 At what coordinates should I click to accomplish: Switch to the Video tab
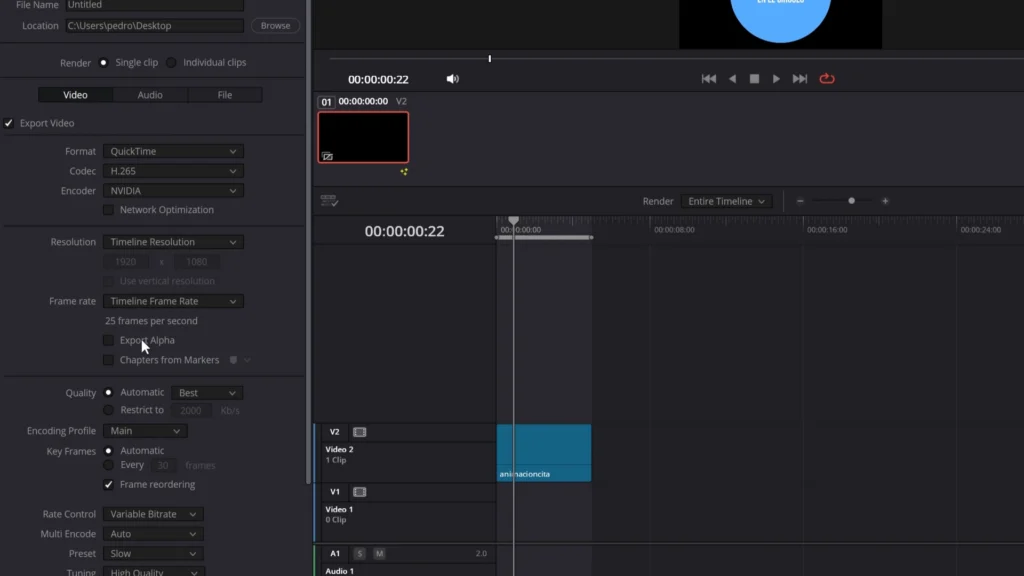(75, 95)
